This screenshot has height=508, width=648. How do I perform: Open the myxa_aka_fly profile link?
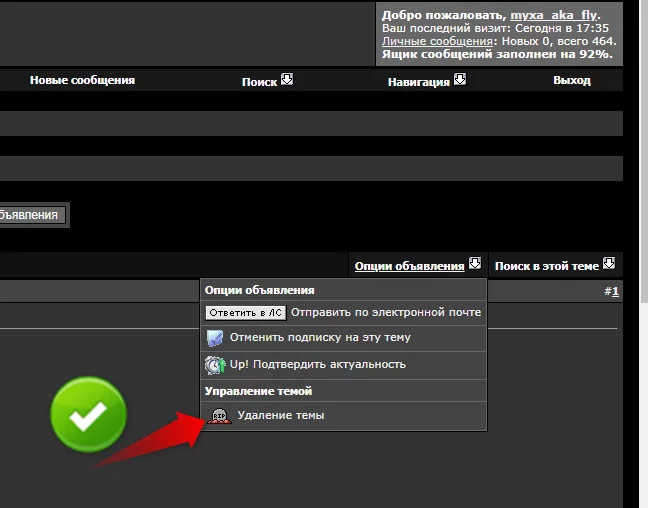(553, 15)
